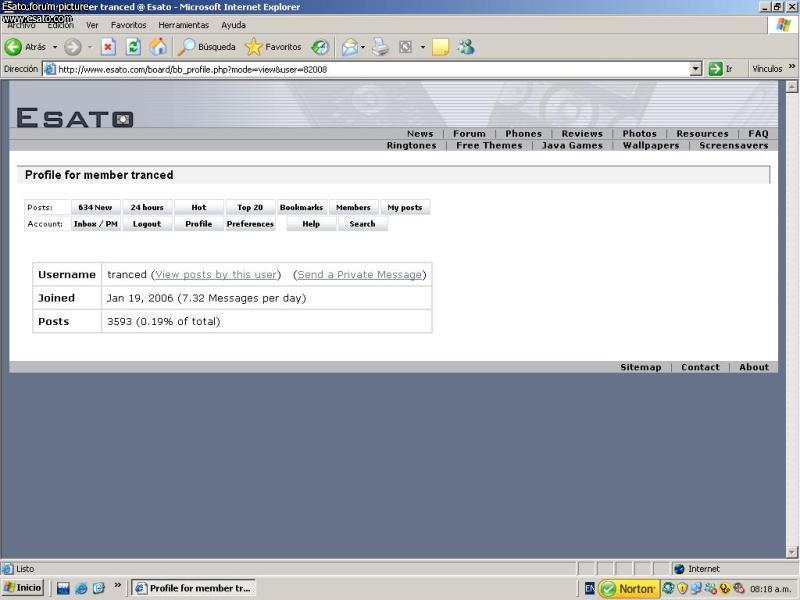Click the yellow note icon in the toolbar

[440, 47]
